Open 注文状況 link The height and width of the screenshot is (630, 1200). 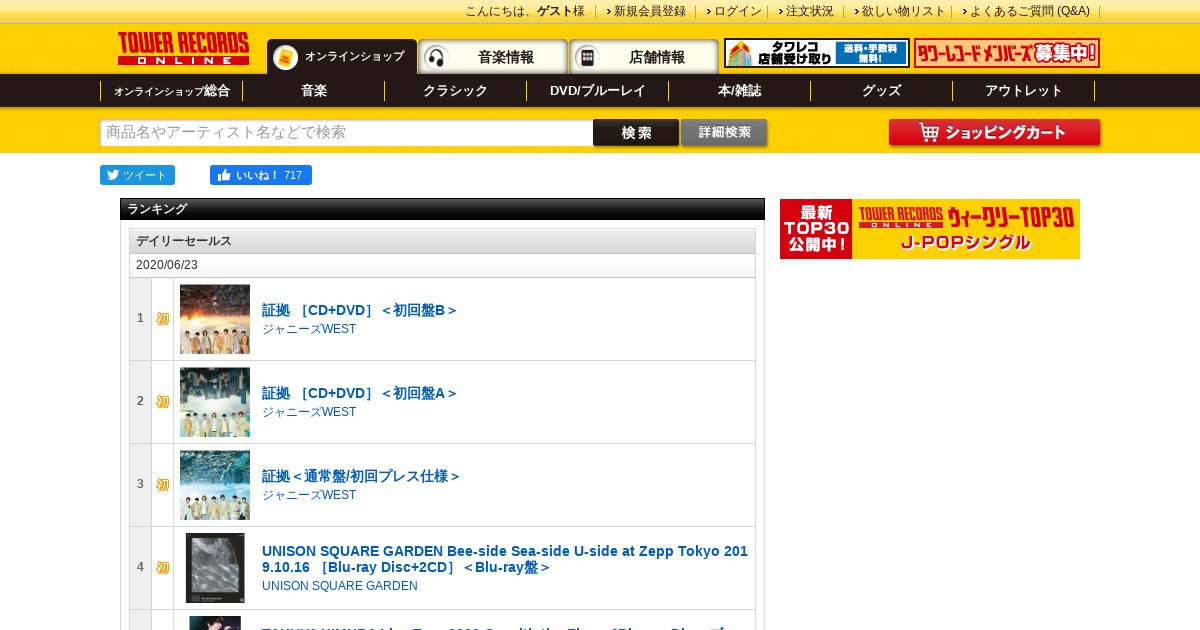[x=810, y=11]
